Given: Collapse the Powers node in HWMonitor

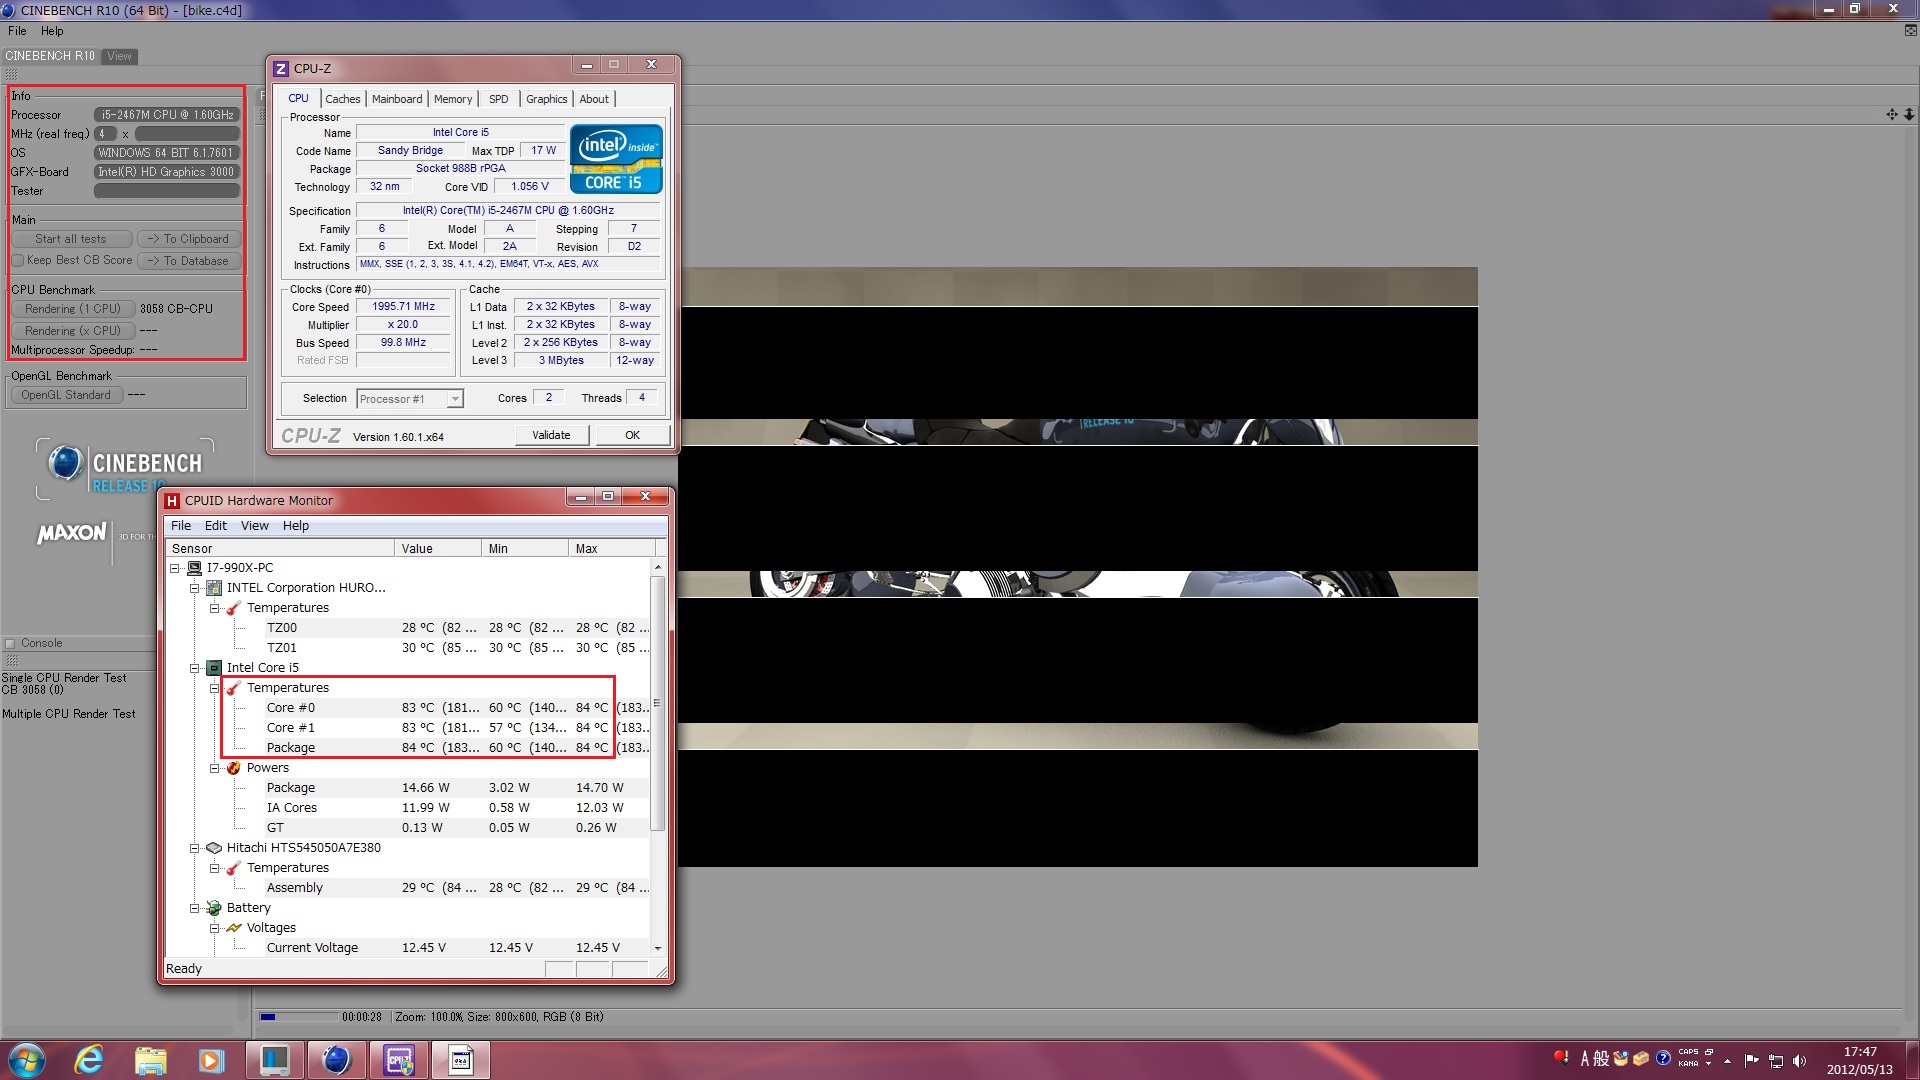Looking at the screenshot, I should click(x=215, y=768).
